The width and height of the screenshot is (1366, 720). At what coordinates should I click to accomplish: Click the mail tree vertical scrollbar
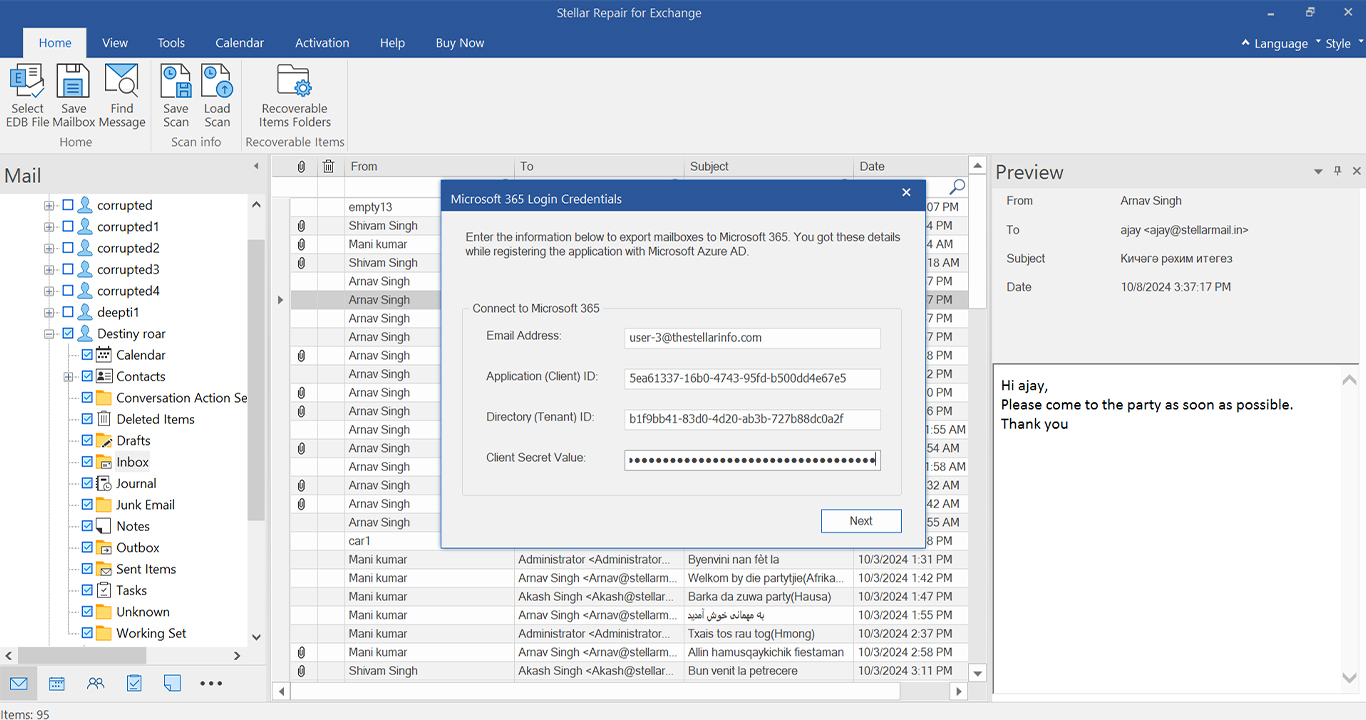[256, 380]
